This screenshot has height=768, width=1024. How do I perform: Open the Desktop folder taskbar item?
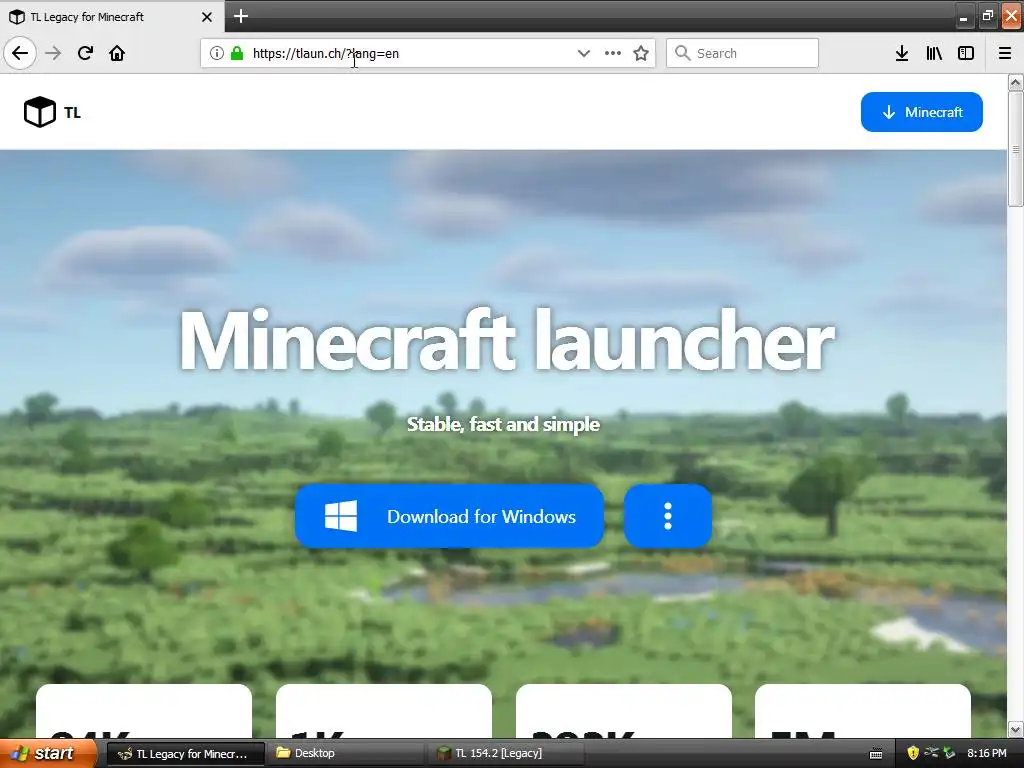click(x=345, y=754)
